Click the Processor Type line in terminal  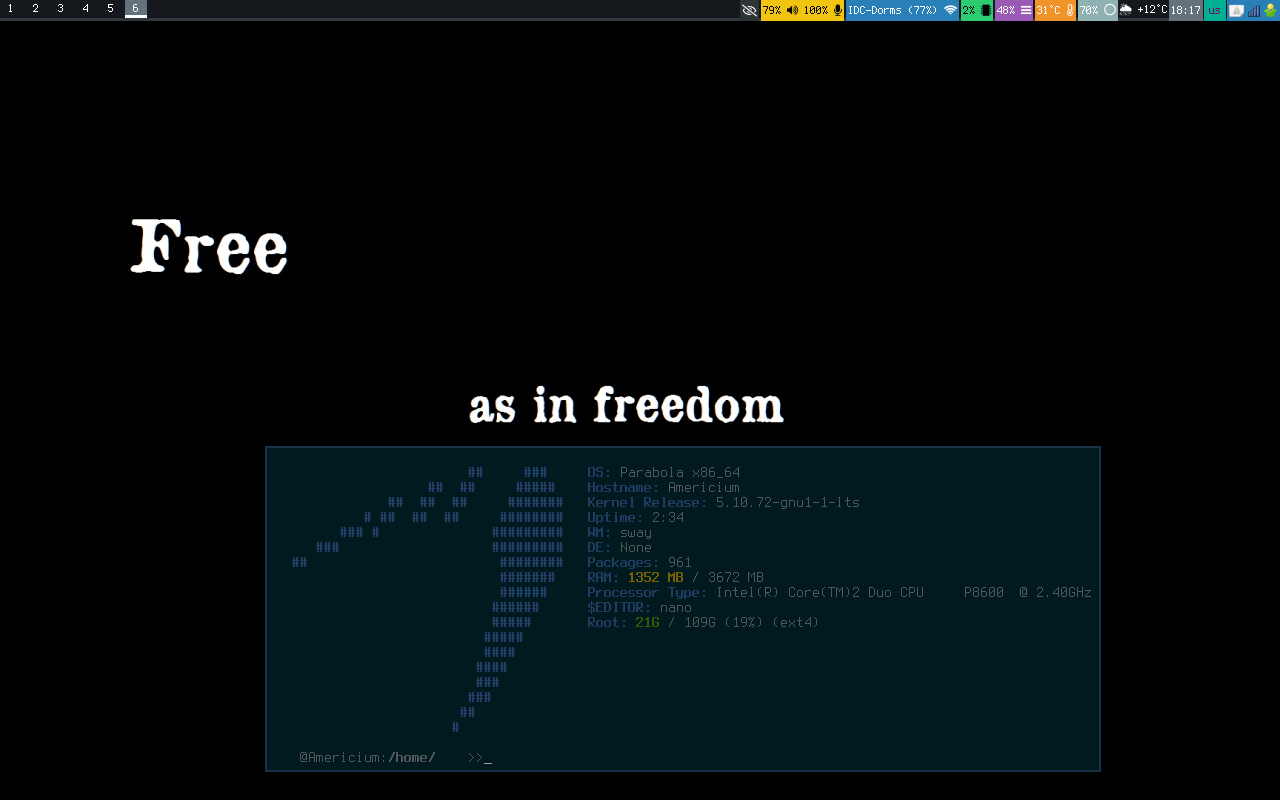click(840, 593)
